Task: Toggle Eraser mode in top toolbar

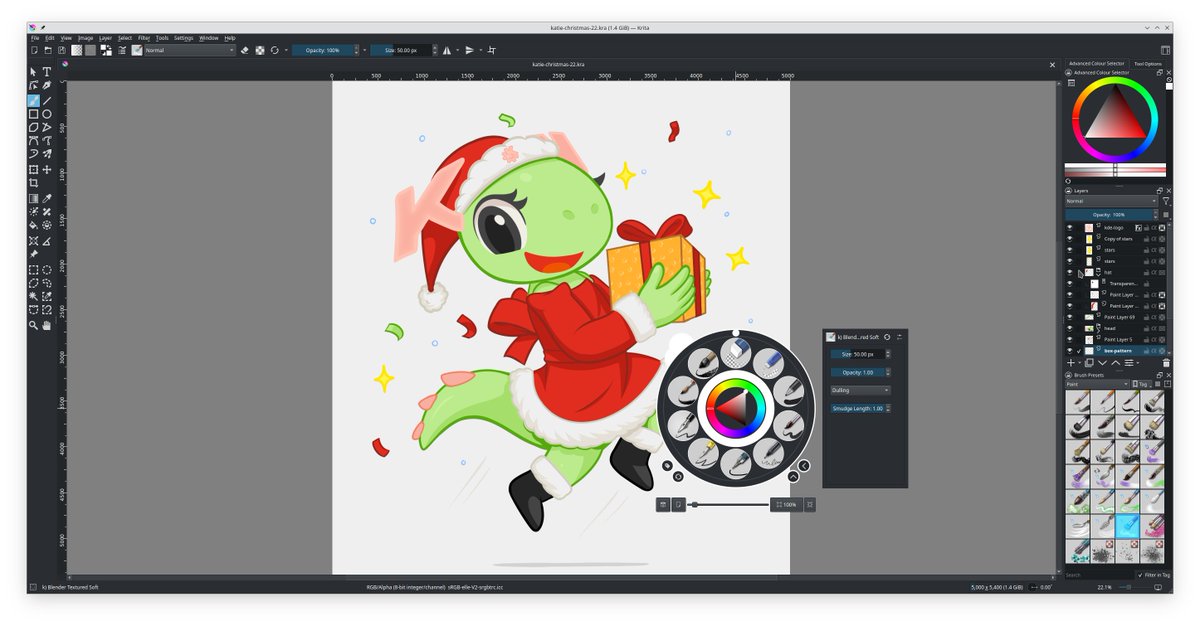Action: tap(245, 50)
